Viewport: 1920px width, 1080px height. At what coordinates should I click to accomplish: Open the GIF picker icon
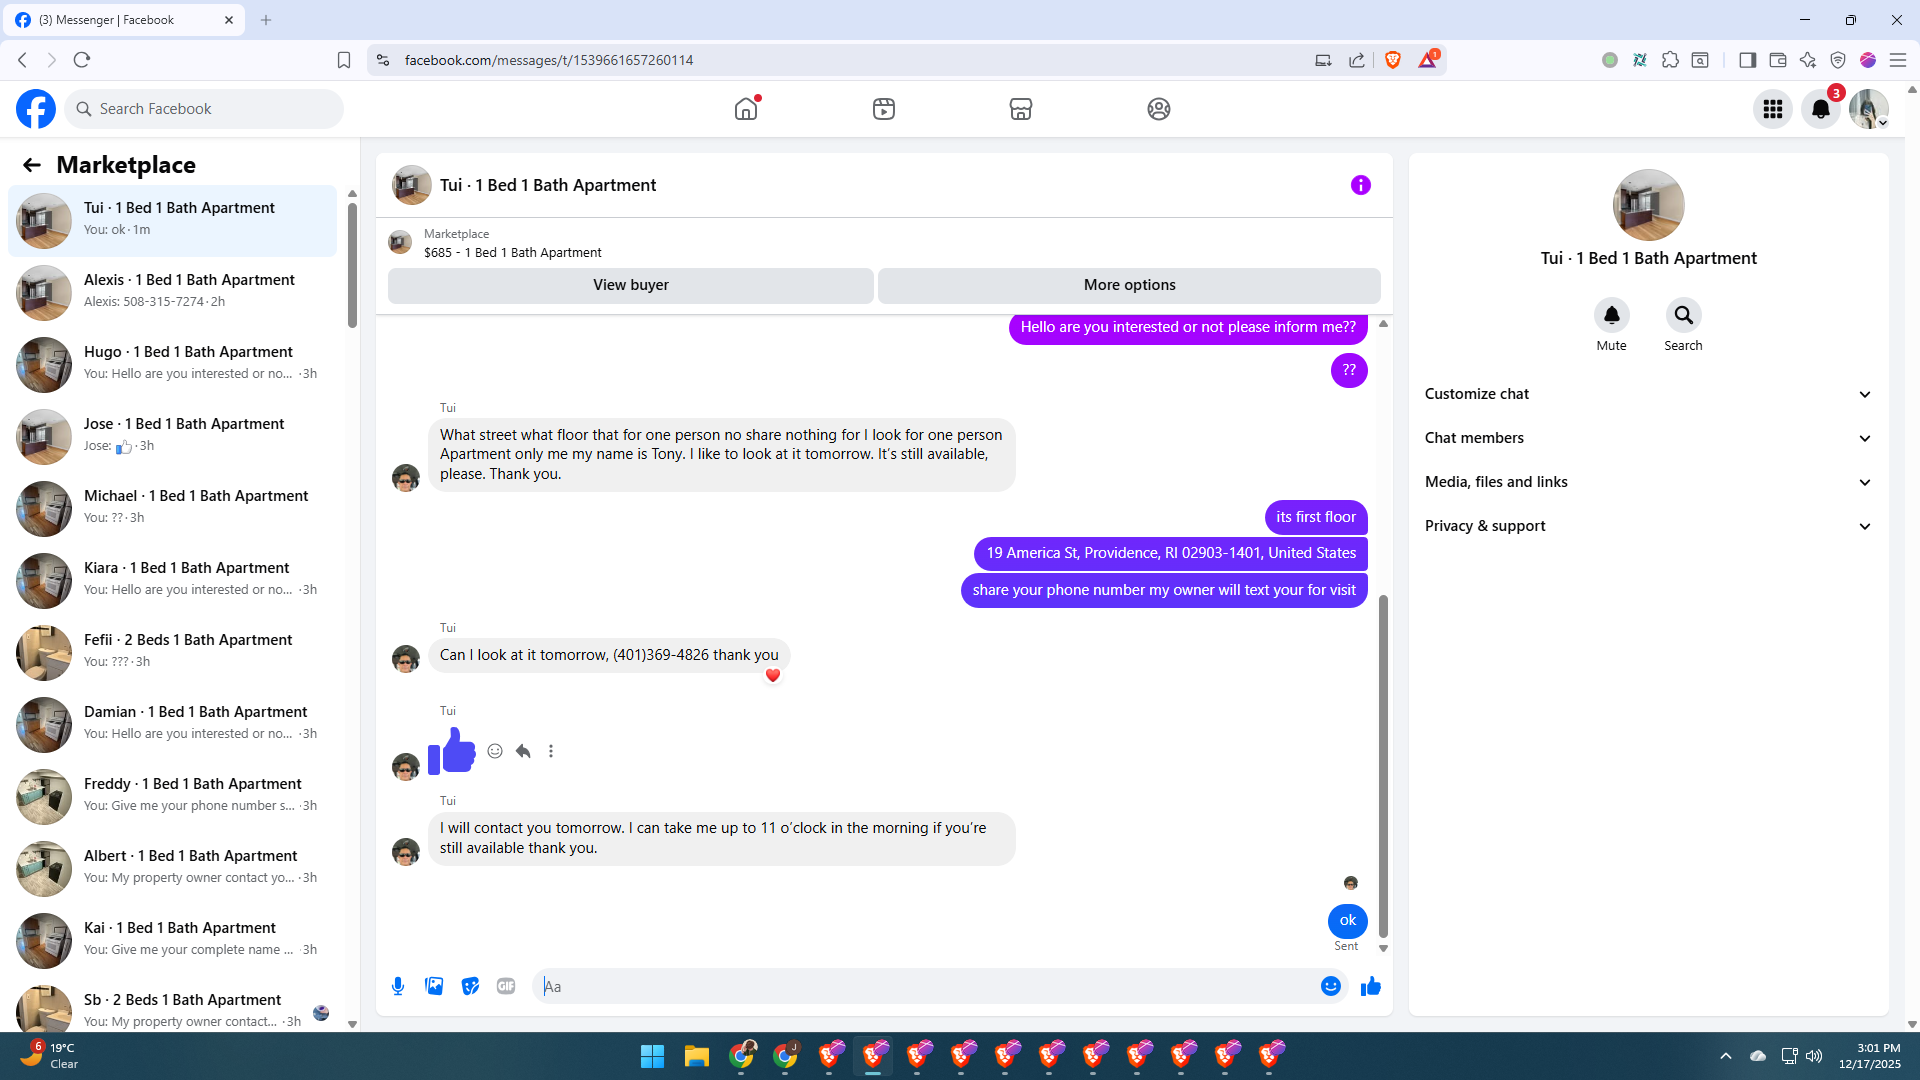tap(506, 986)
